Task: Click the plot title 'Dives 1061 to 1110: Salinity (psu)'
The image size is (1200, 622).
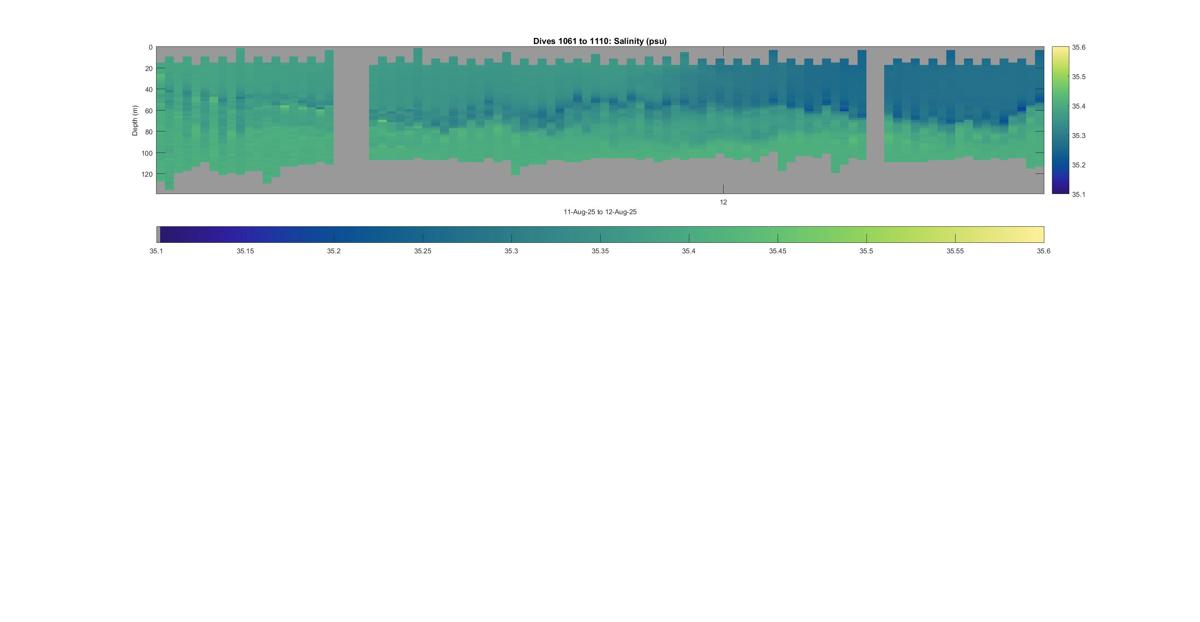Action: pos(600,41)
